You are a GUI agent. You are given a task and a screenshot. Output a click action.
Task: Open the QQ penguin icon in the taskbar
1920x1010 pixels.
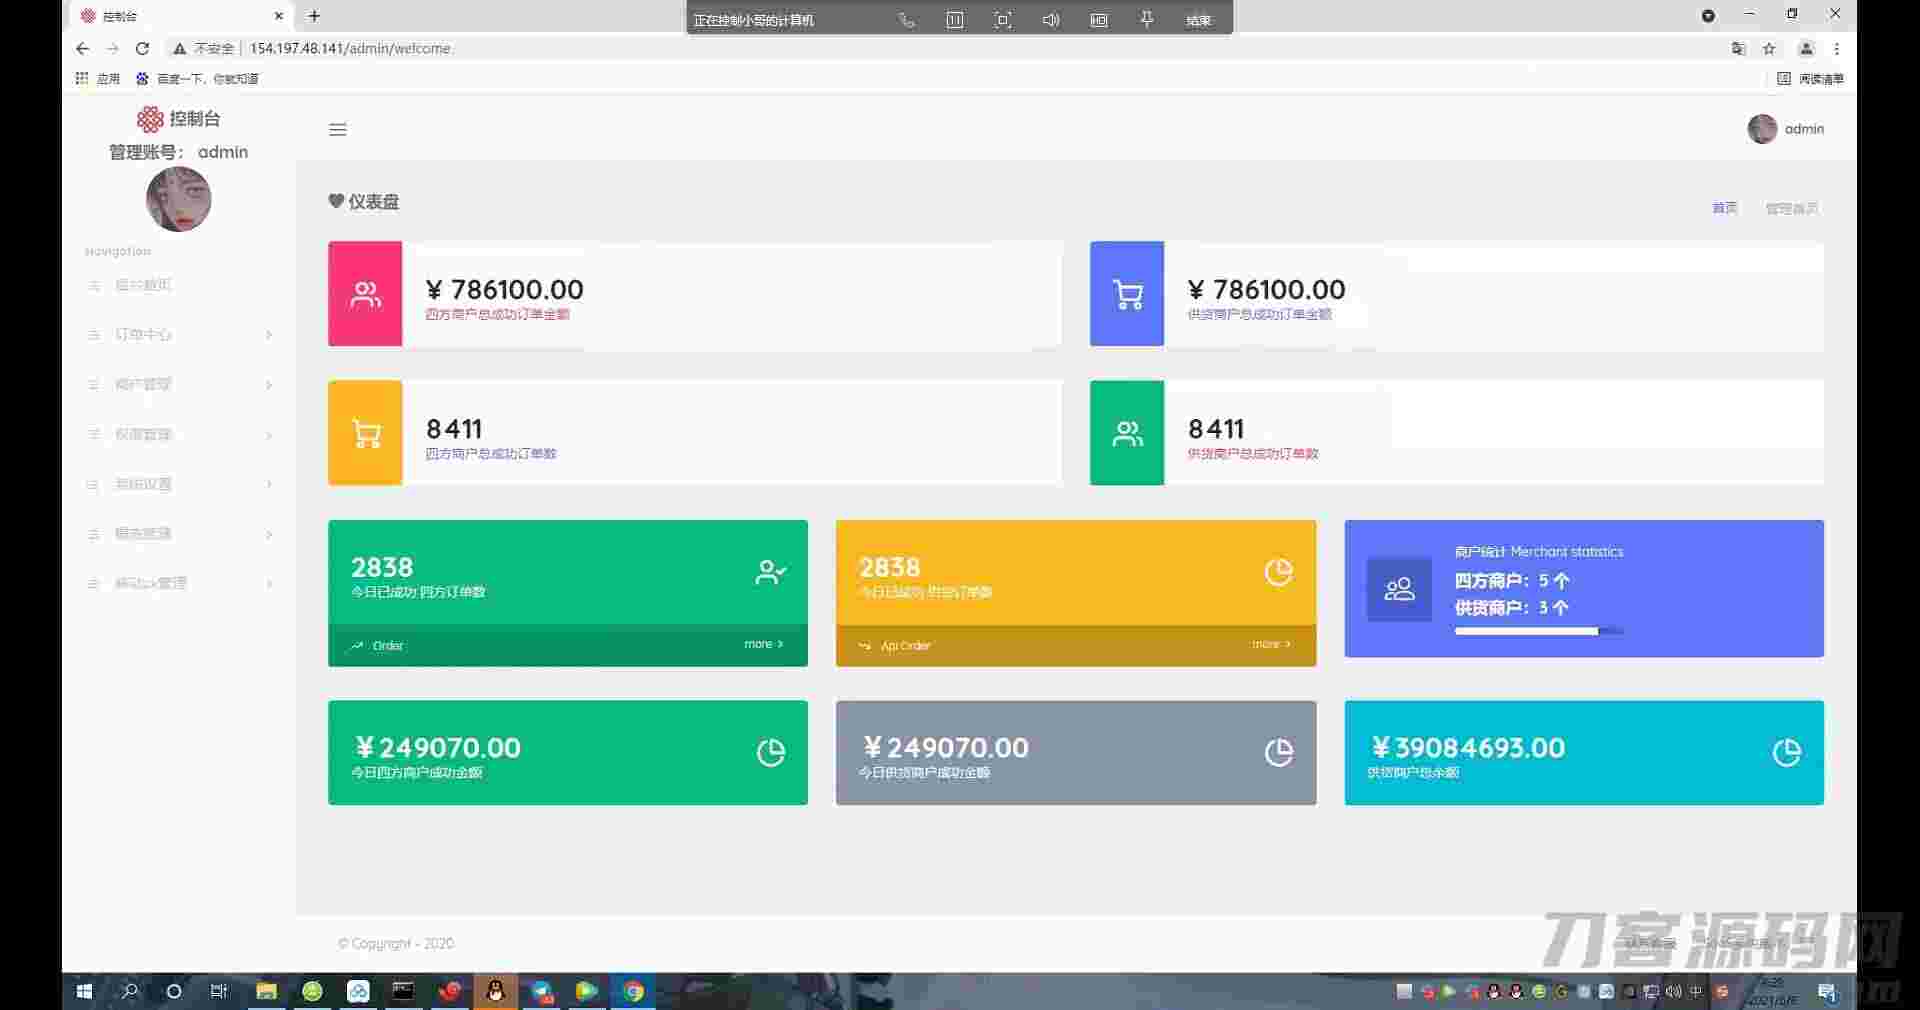495,991
